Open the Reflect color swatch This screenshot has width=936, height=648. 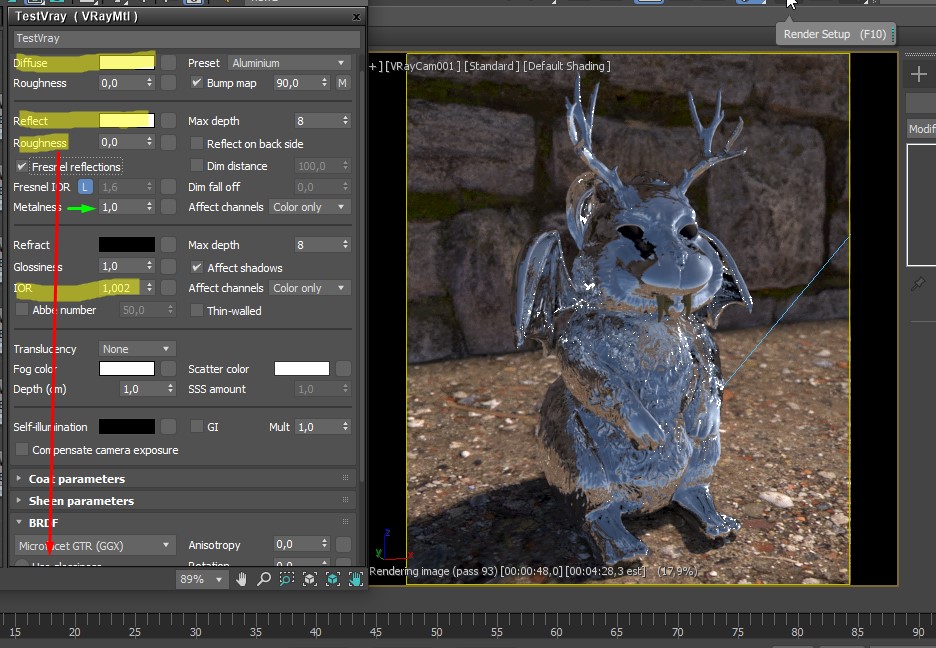[127, 121]
